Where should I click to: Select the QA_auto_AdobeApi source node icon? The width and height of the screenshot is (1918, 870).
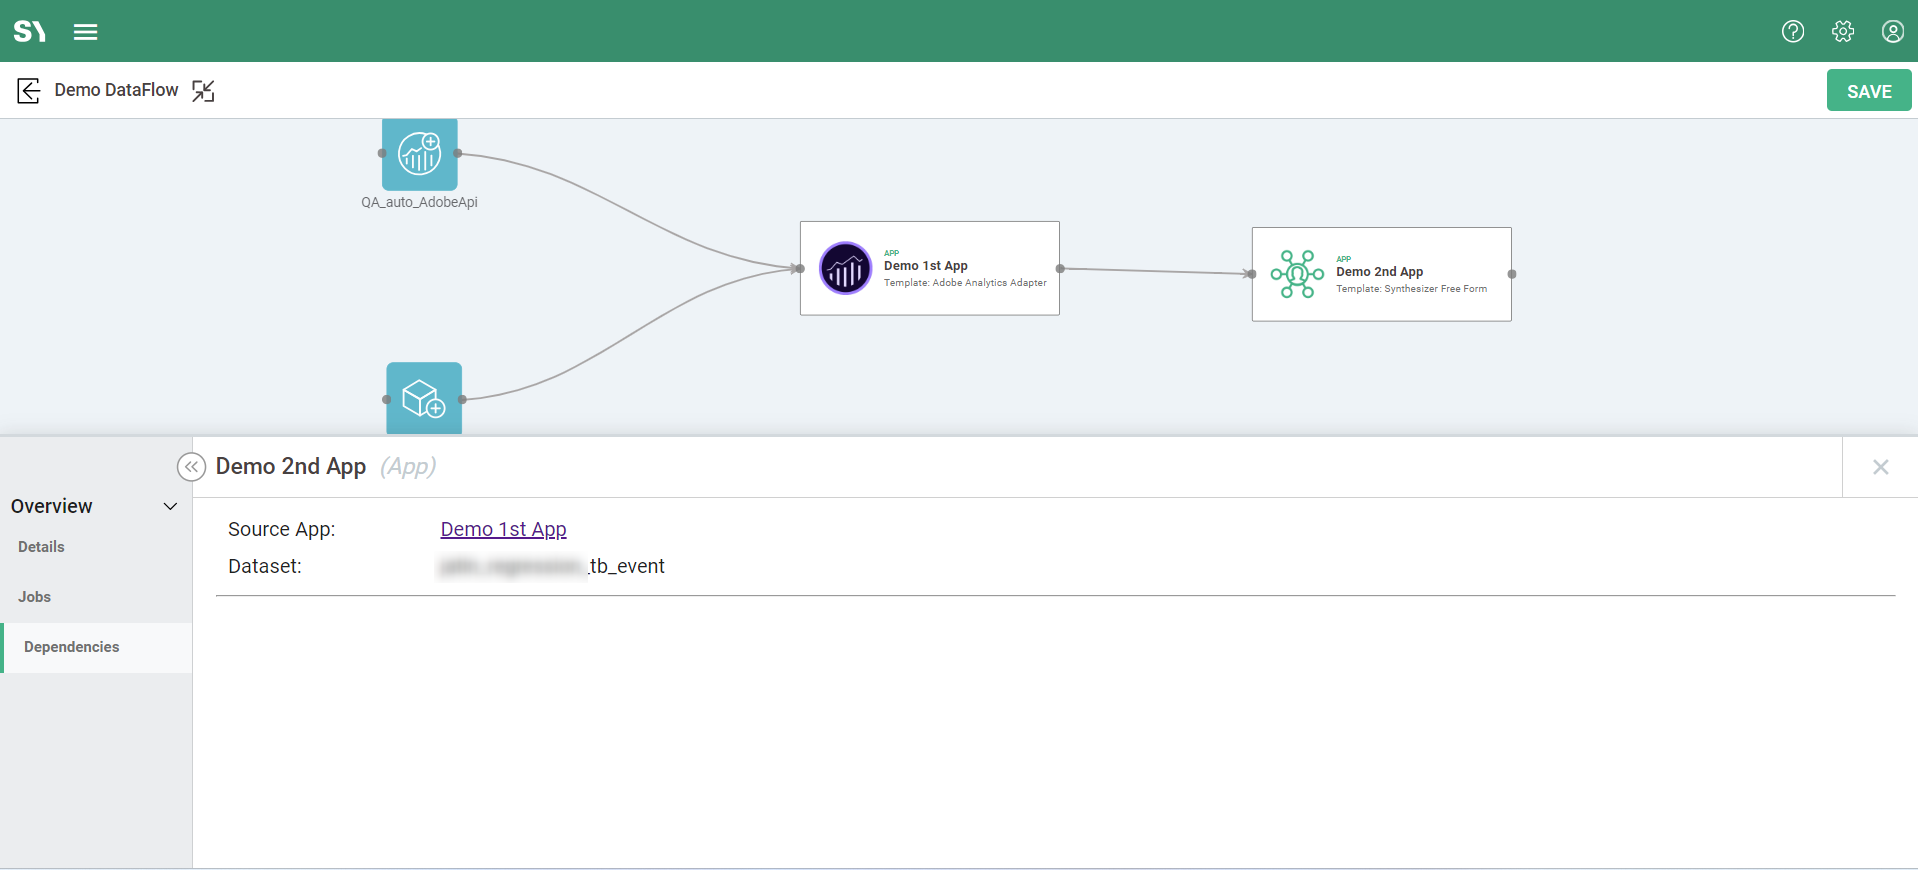(x=420, y=154)
